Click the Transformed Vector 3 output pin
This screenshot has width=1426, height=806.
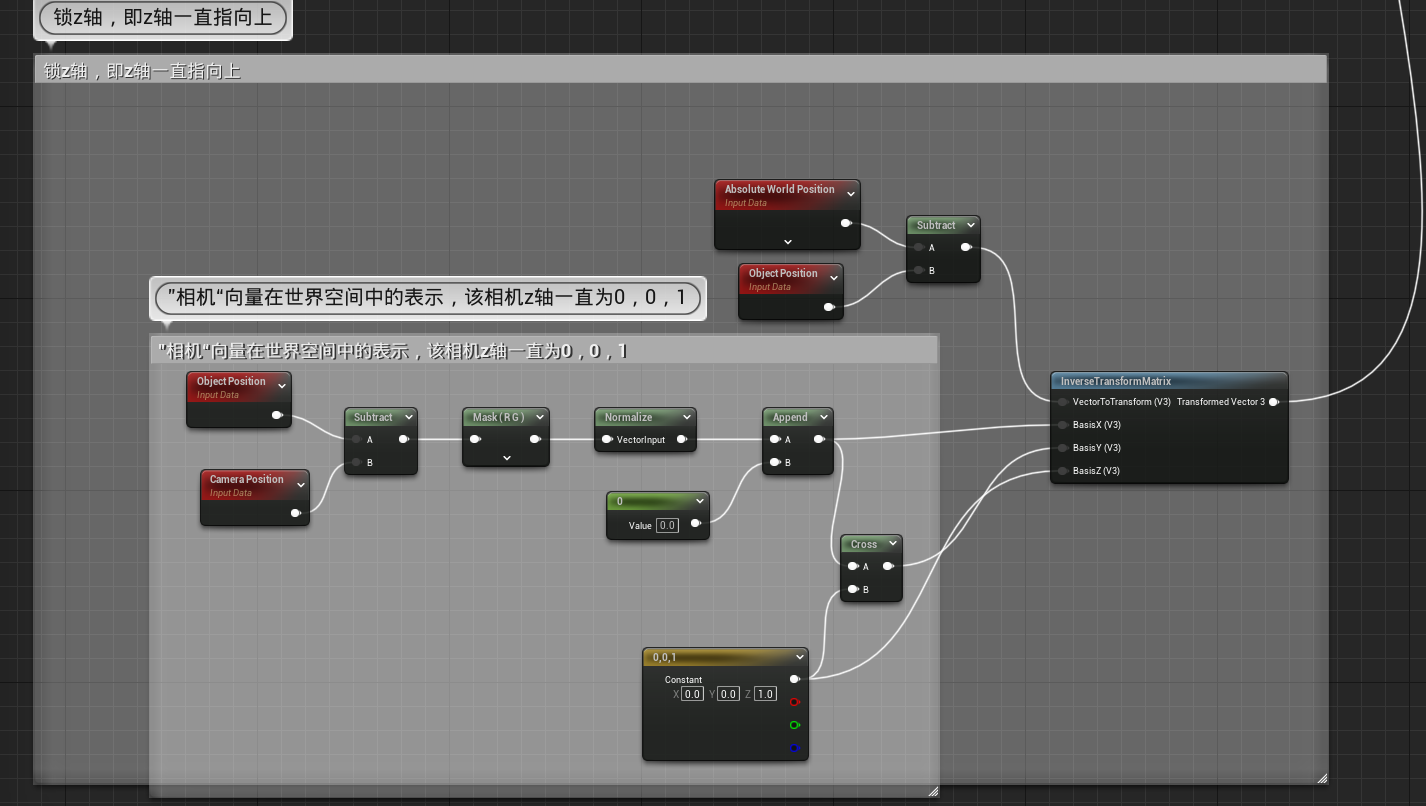(x=1274, y=401)
